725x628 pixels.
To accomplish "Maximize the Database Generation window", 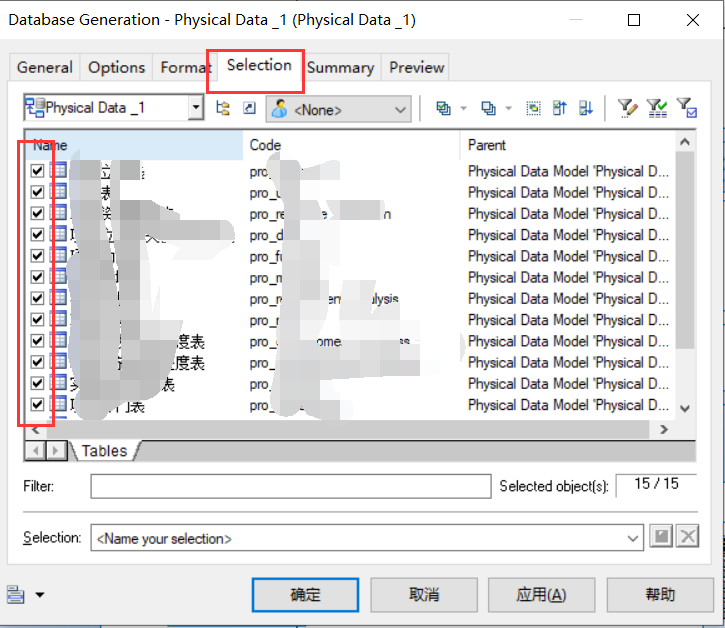I will coord(634,20).
